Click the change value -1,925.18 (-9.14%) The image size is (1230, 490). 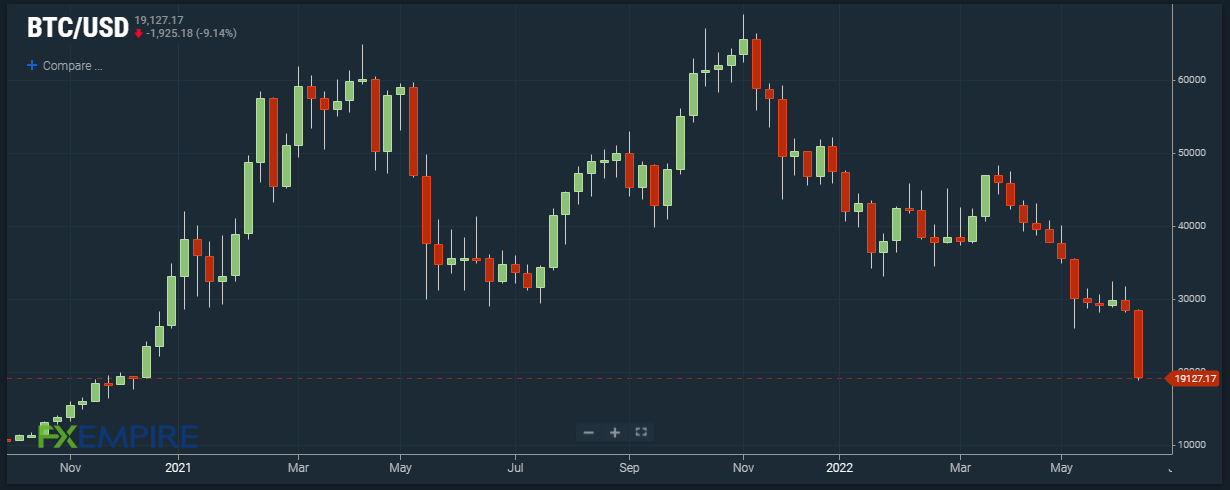191,32
